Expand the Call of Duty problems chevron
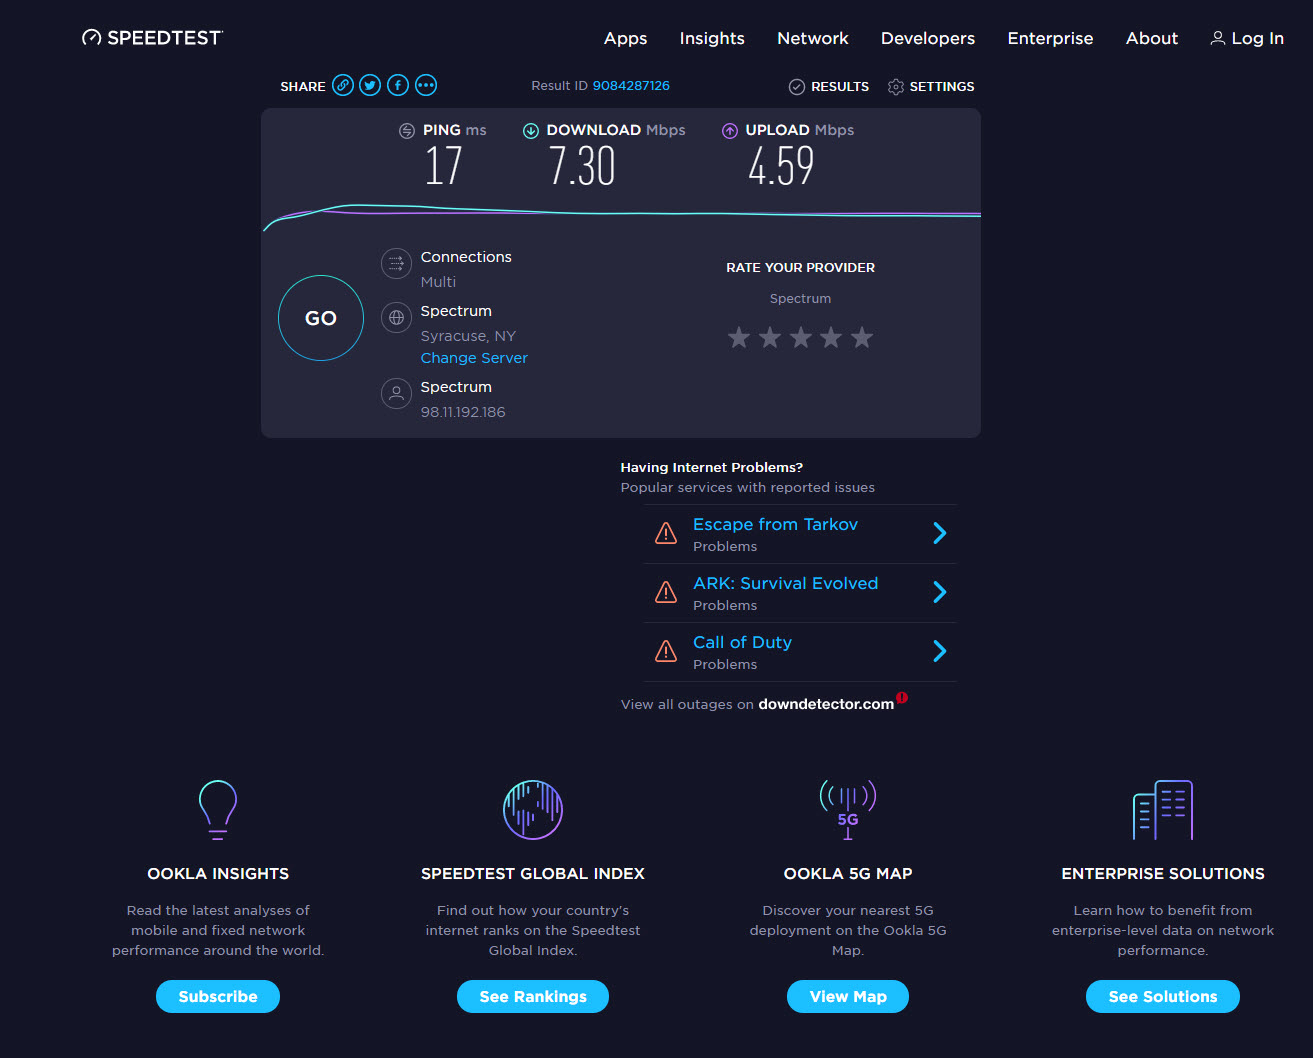The width and height of the screenshot is (1313, 1058). tap(939, 651)
